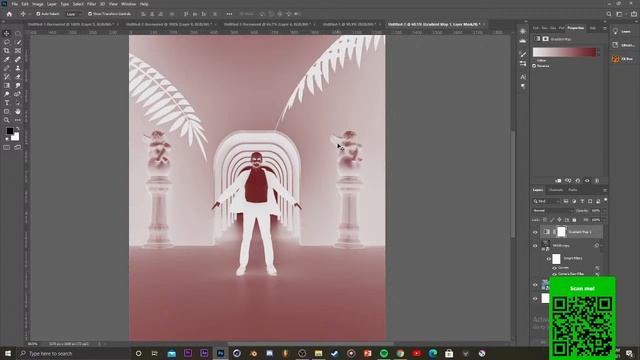Image resolution: width=640 pixels, height=360 pixels.
Task: Switch to the Paths tab
Action: pos(573,190)
